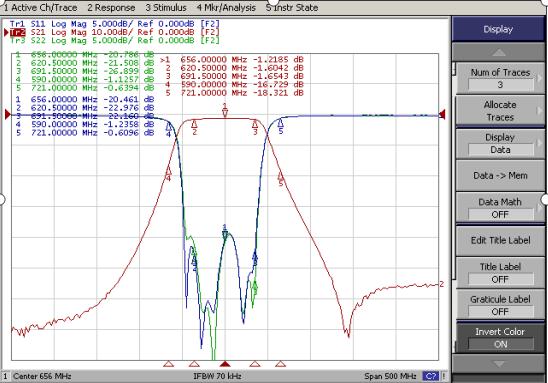This screenshot has width=548, height=383.
Task: Expand Num of Traces submenu
Action: point(500,78)
